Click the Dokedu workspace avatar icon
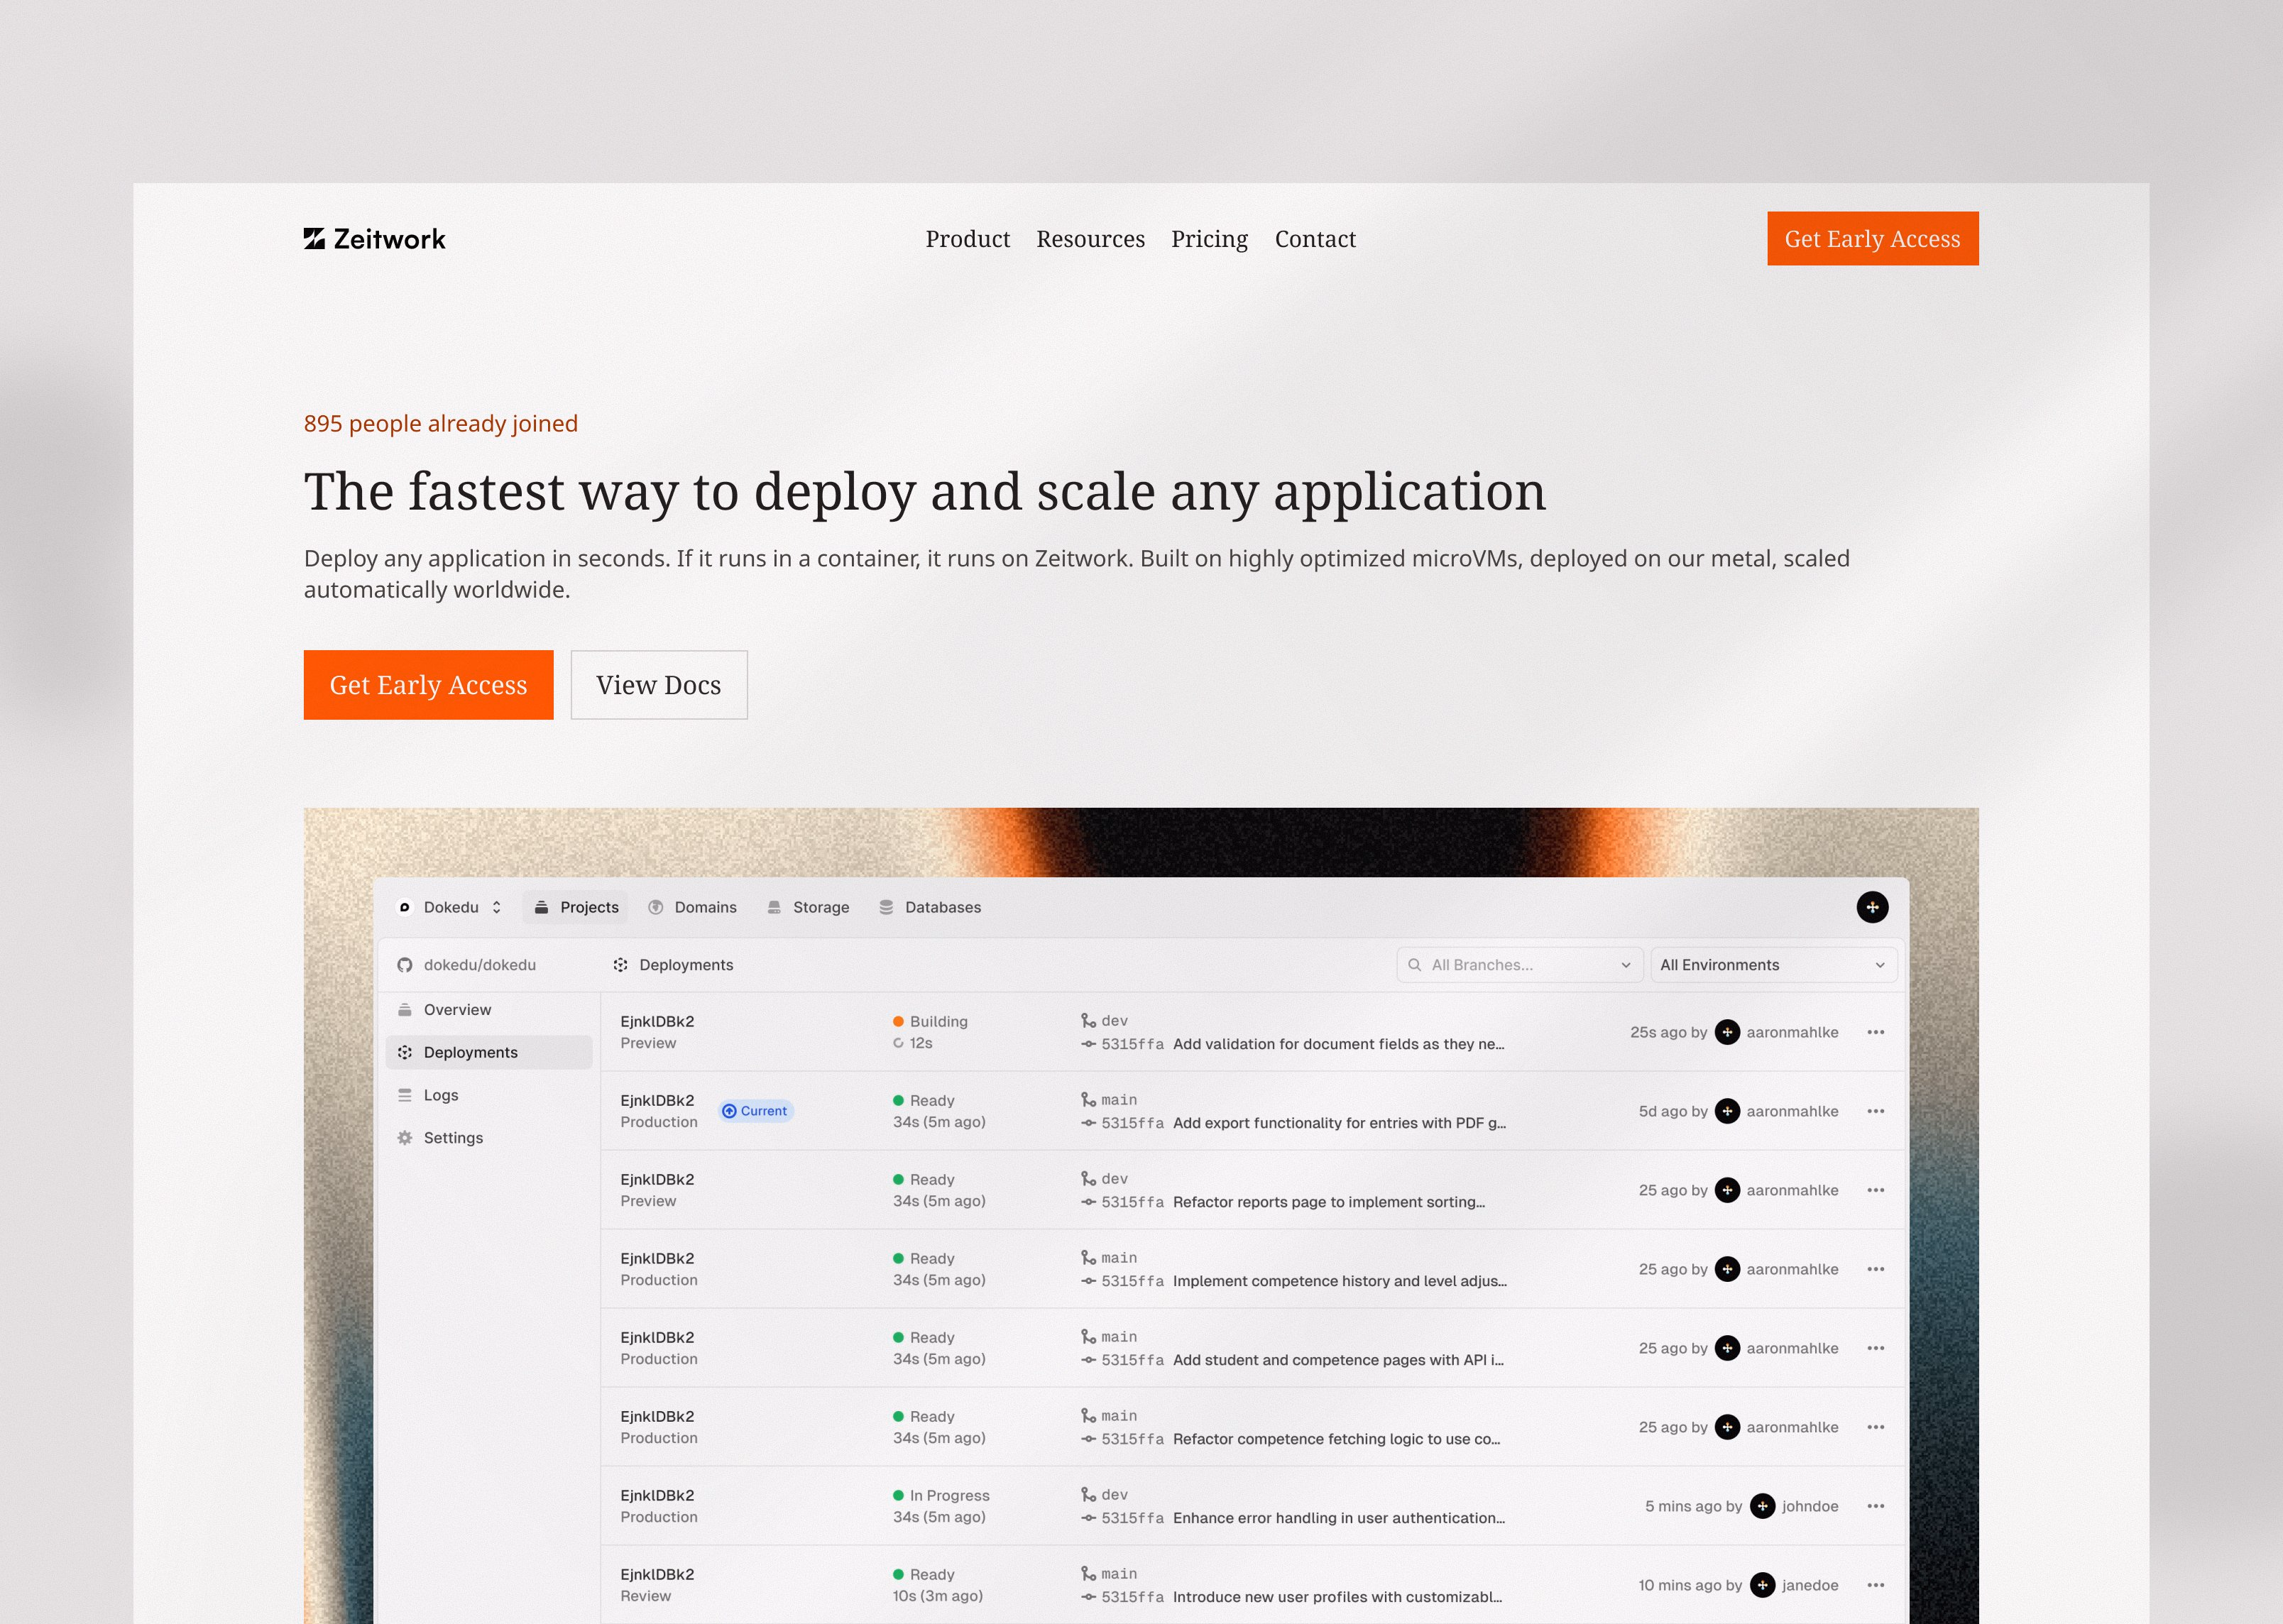 coord(405,907)
